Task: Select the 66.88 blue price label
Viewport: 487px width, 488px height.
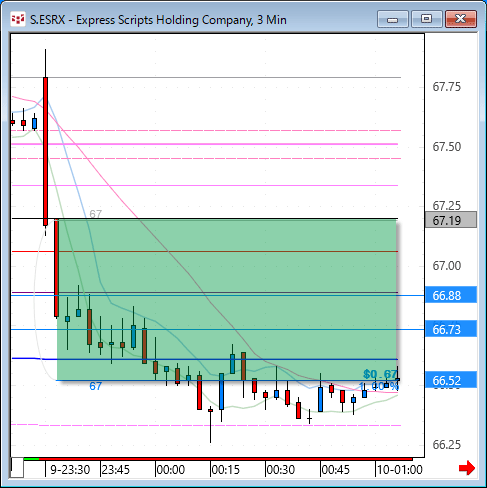Action: 451,295
